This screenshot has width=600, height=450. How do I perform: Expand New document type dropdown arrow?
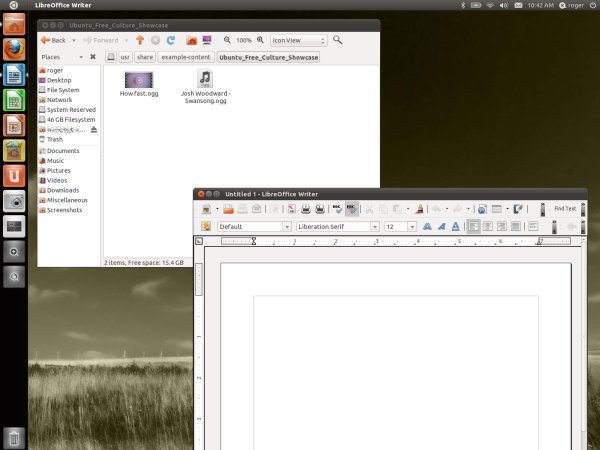[217, 209]
